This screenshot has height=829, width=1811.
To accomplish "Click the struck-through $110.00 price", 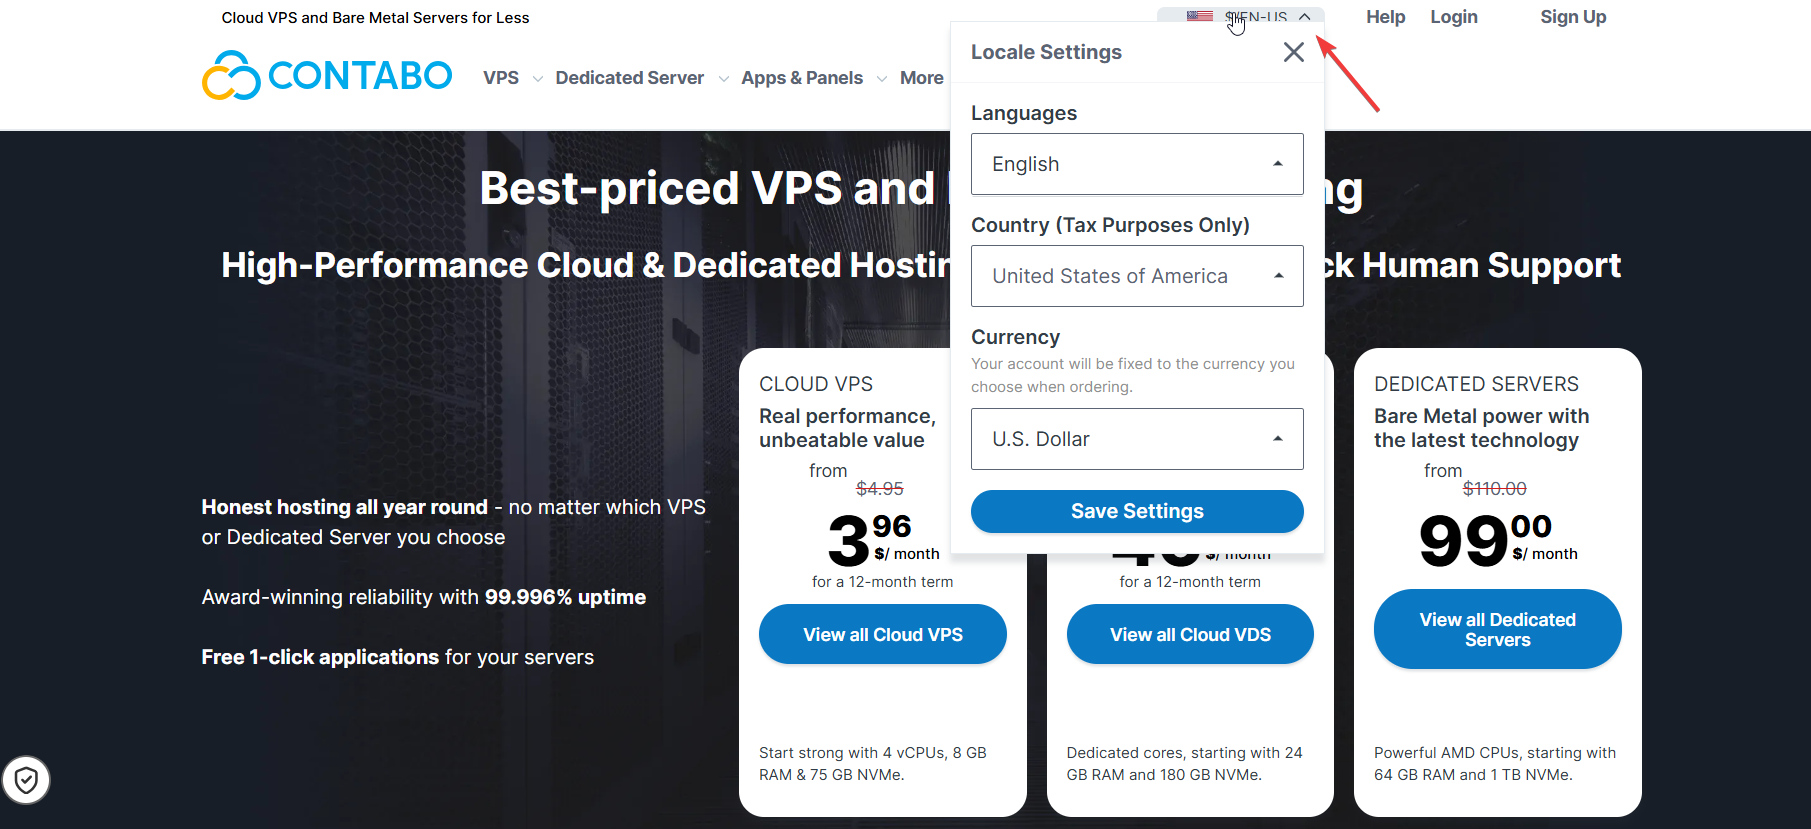I will [1495, 489].
